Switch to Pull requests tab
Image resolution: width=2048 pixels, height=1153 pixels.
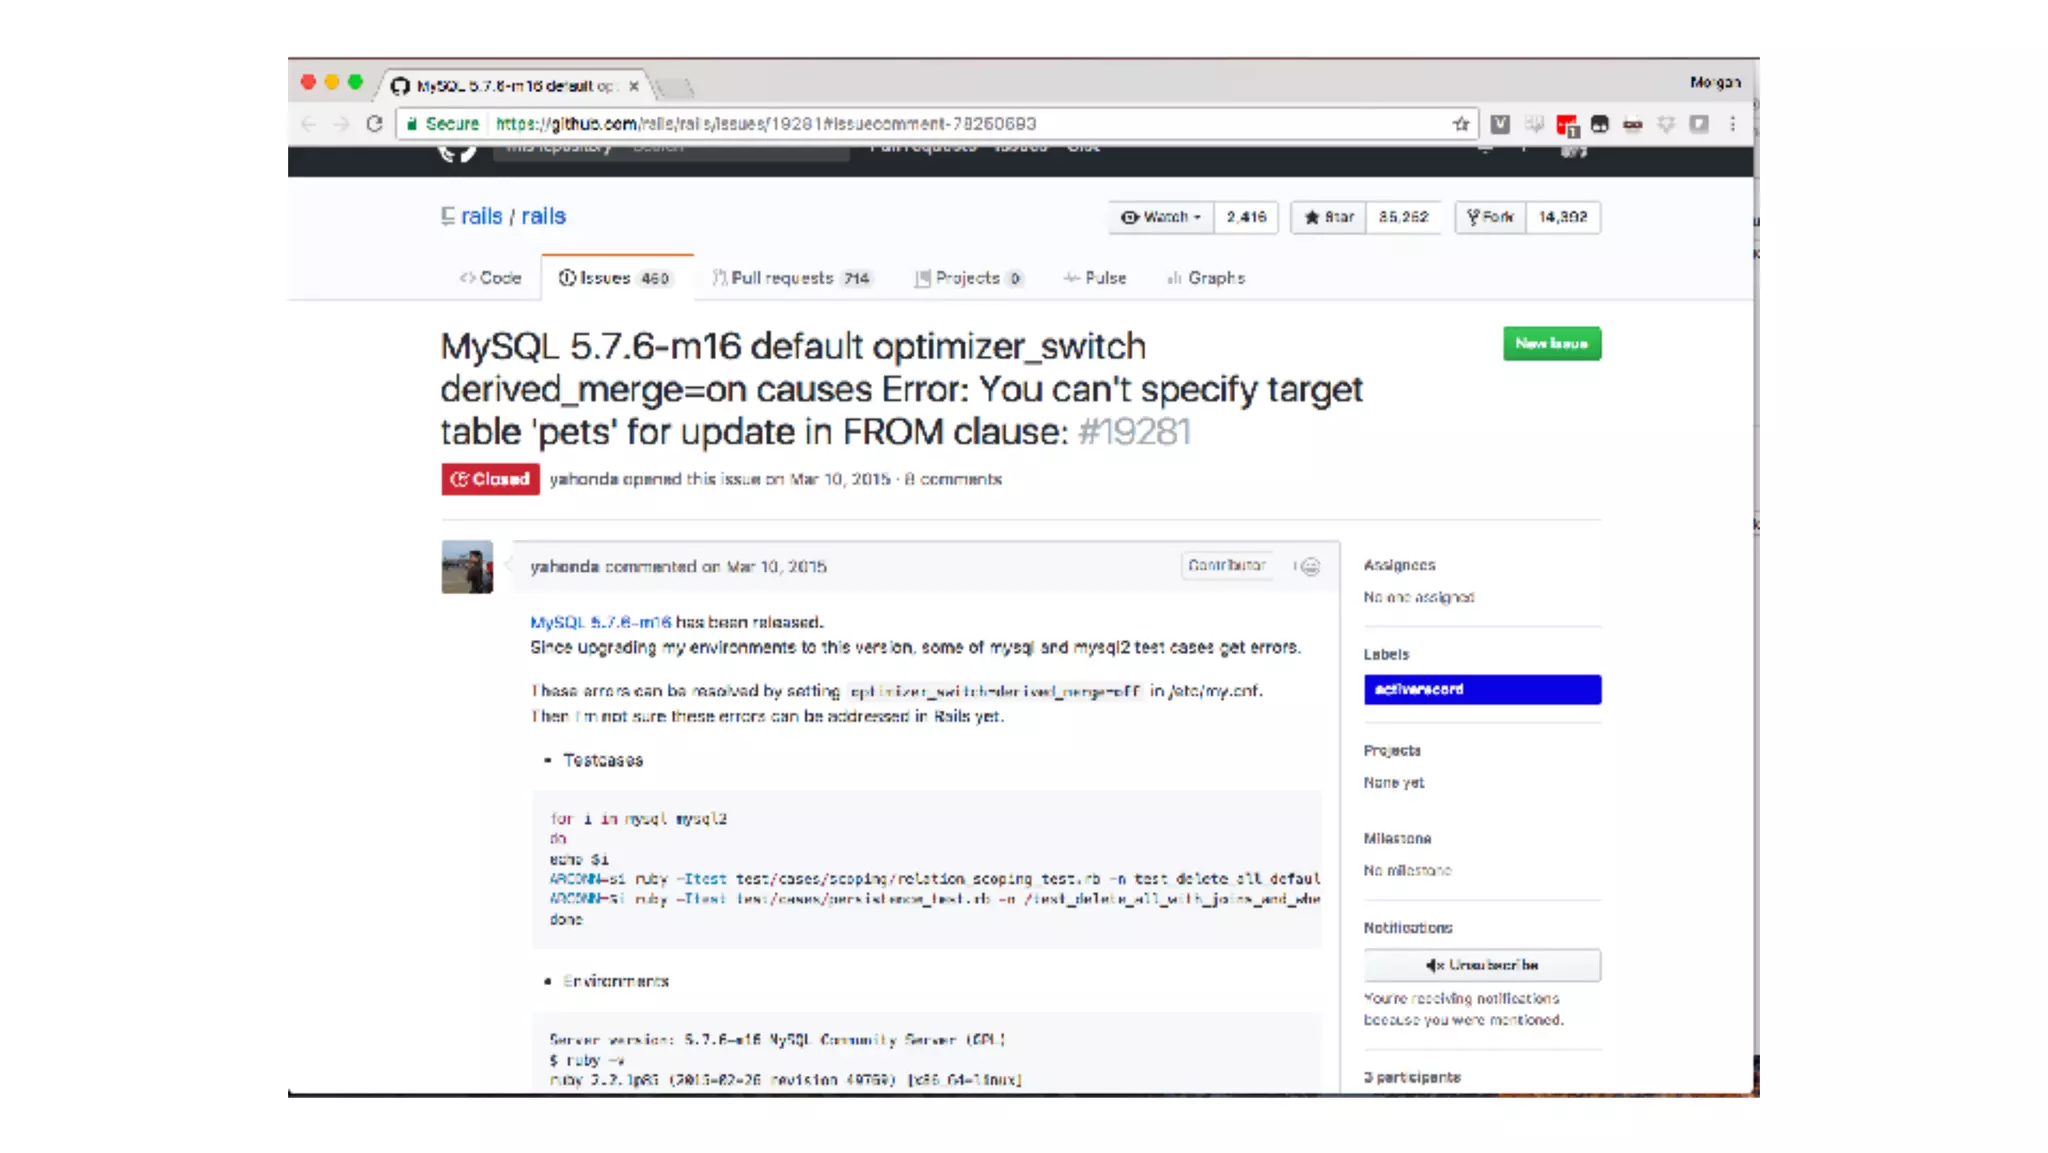[790, 278]
